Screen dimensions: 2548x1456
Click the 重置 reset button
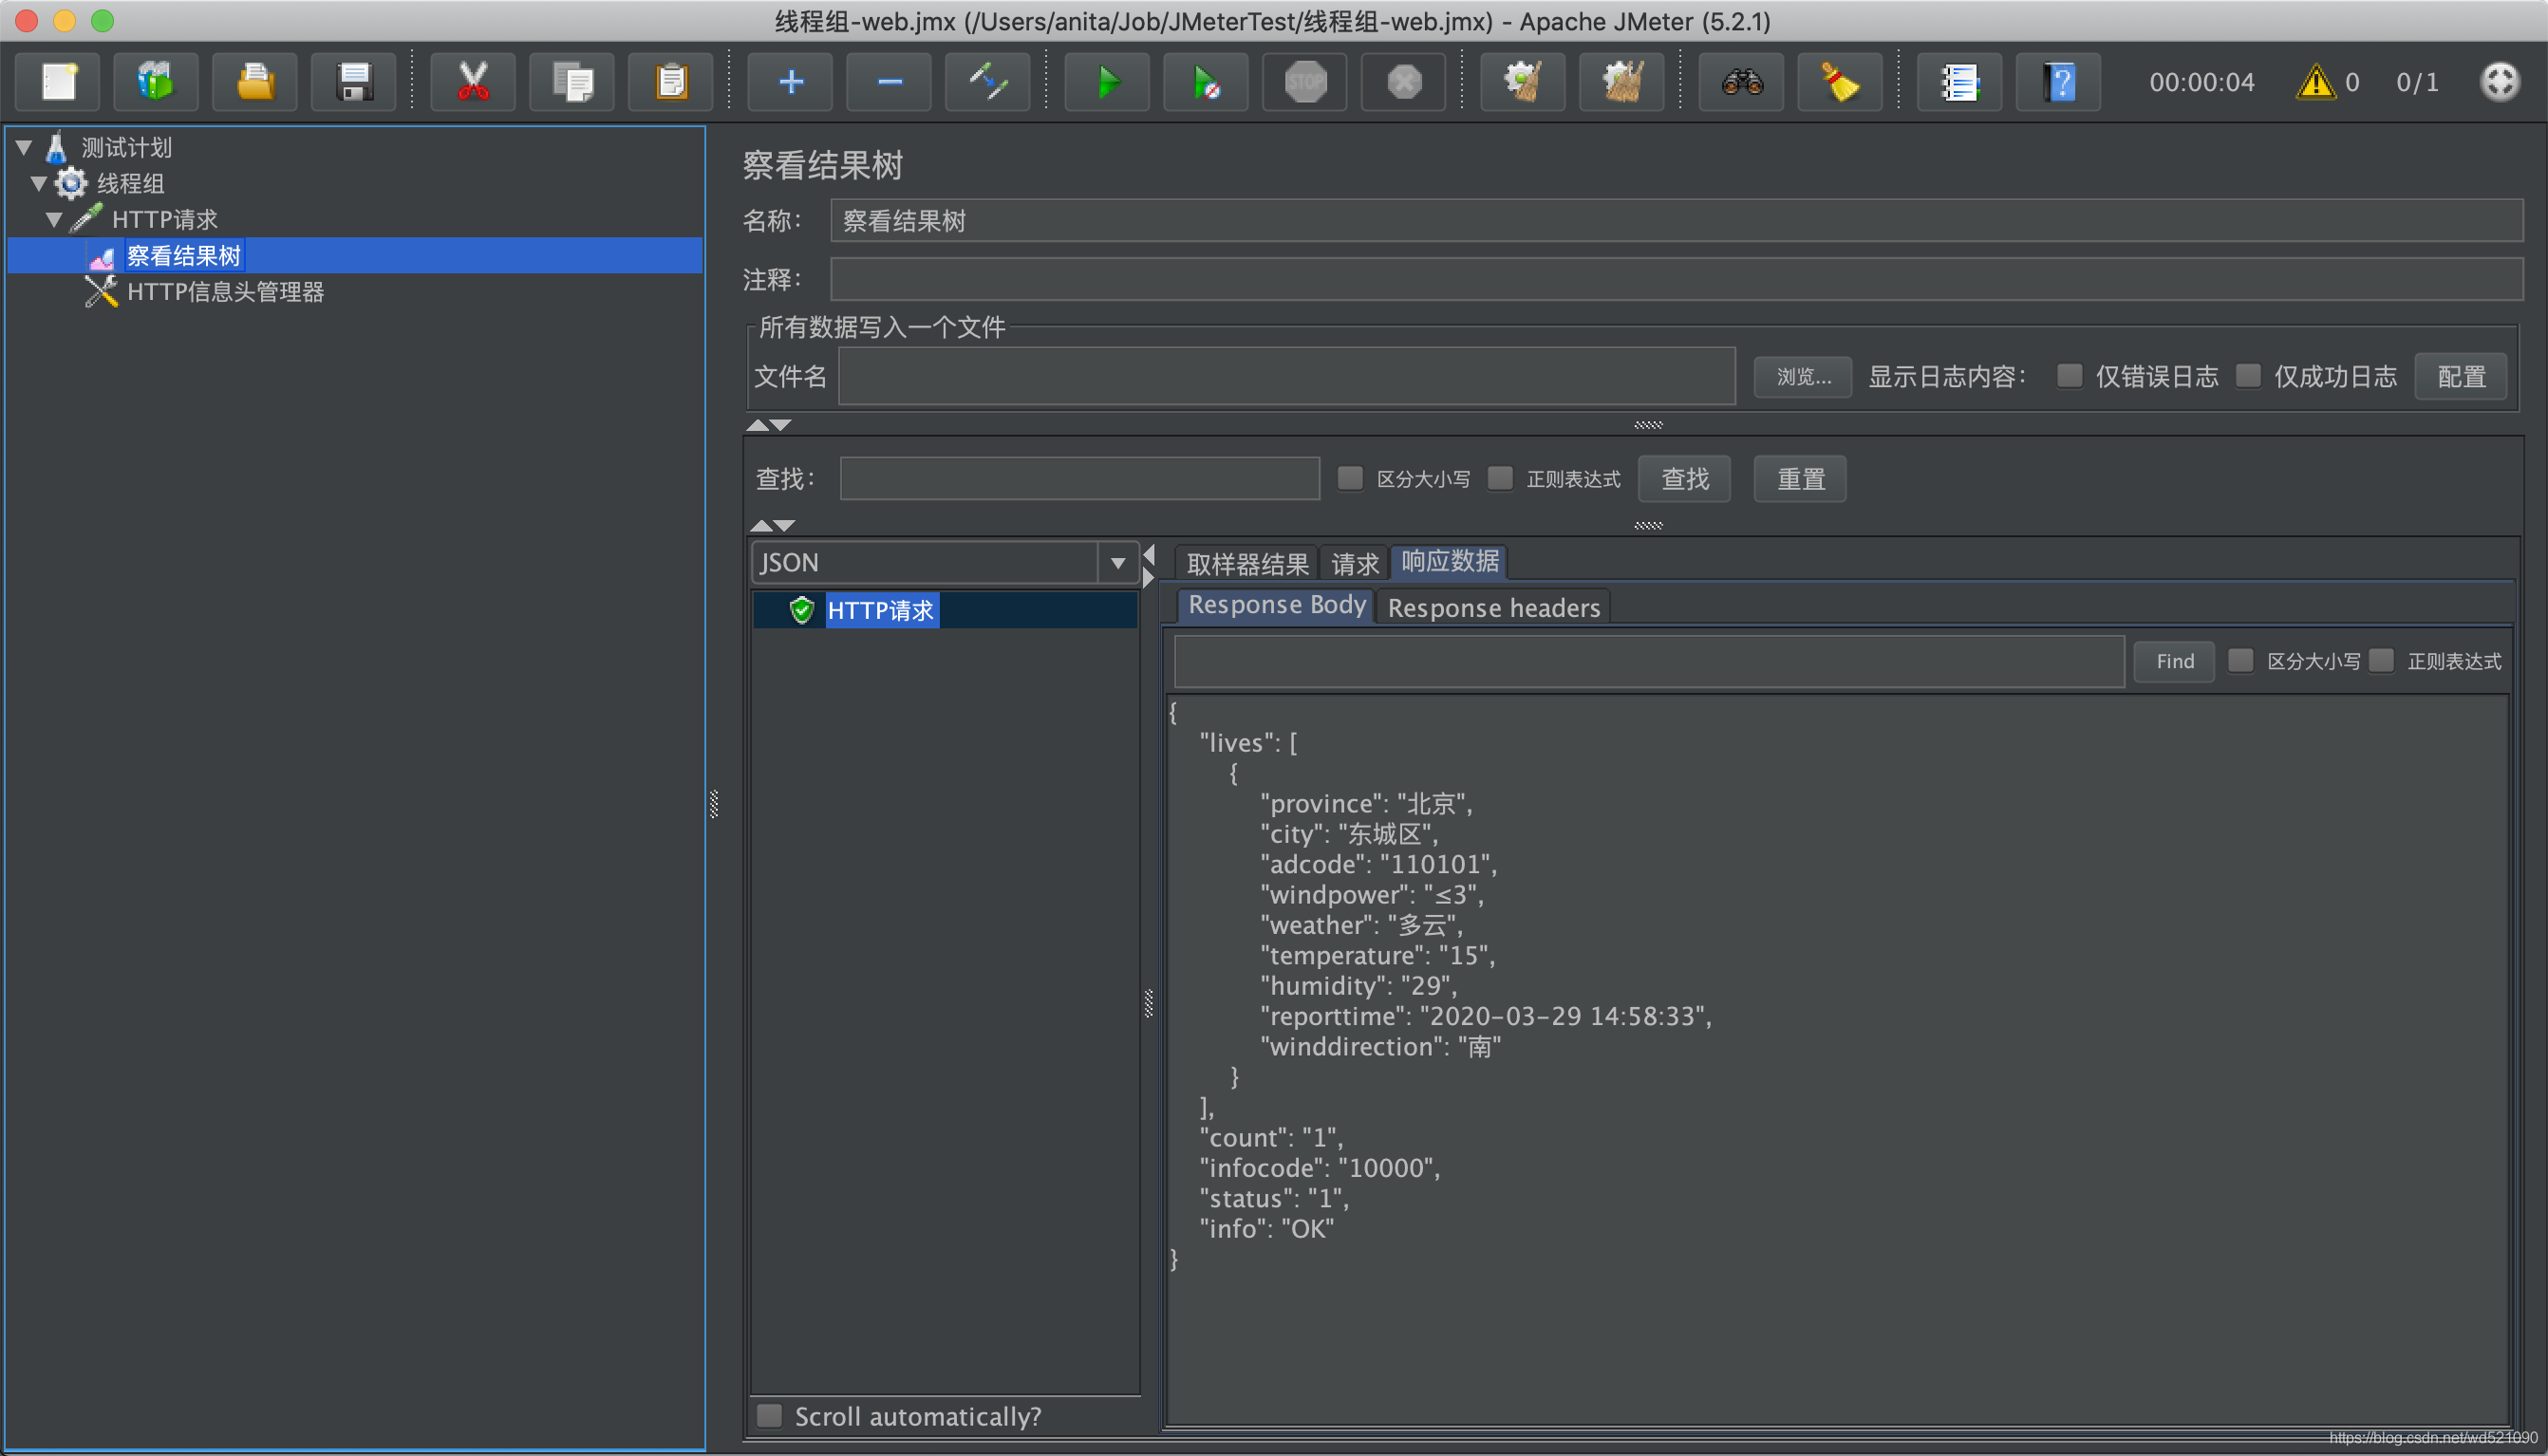tap(1800, 479)
